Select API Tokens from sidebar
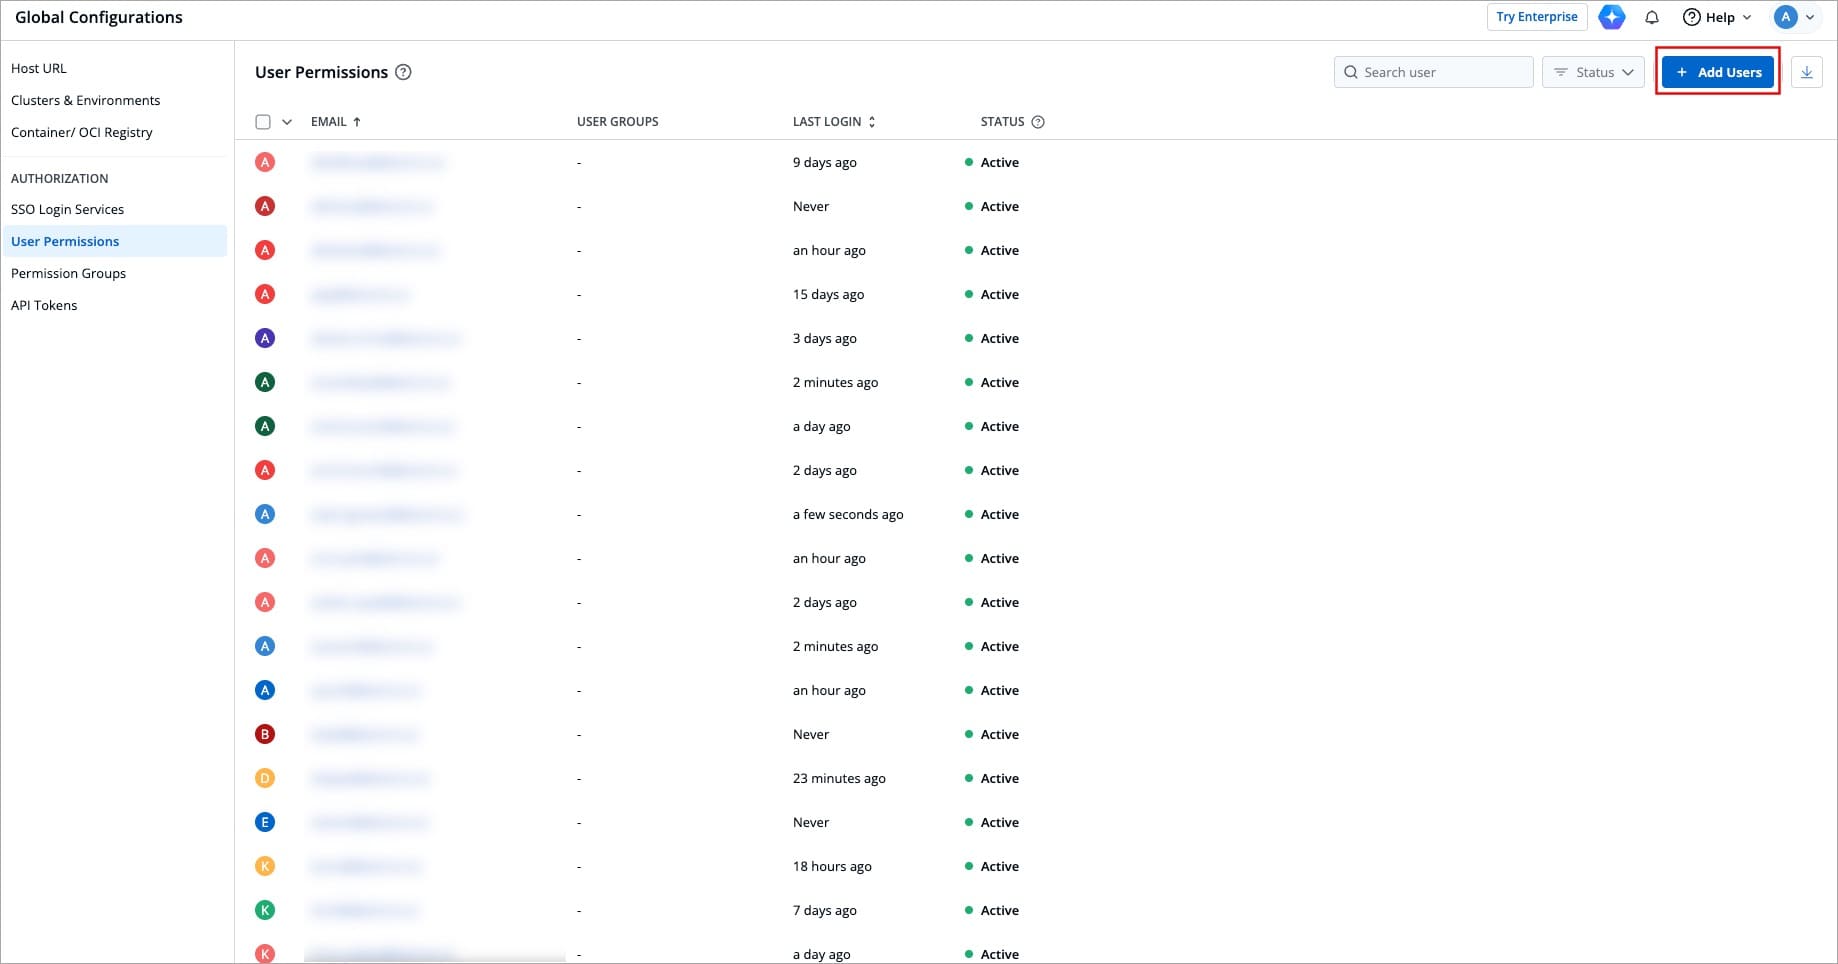Image resolution: width=1838 pixels, height=964 pixels. (44, 305)
